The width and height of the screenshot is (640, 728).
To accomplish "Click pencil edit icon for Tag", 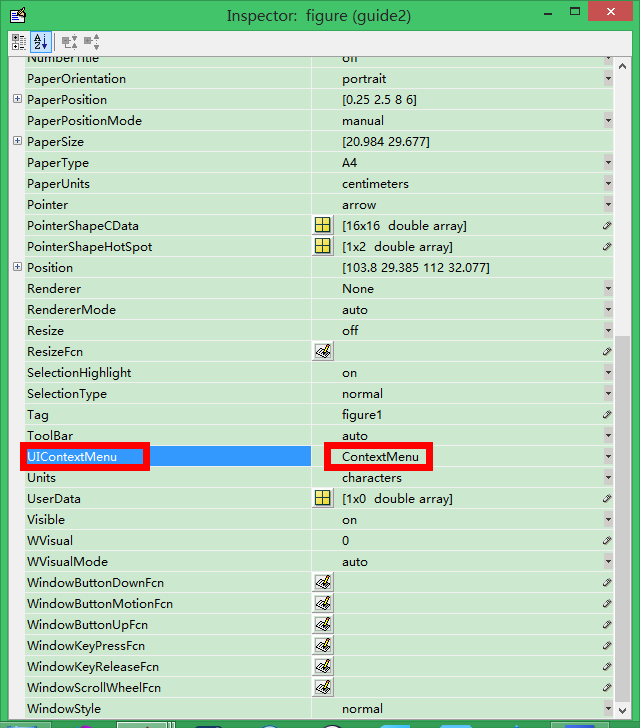I will 607,415.
